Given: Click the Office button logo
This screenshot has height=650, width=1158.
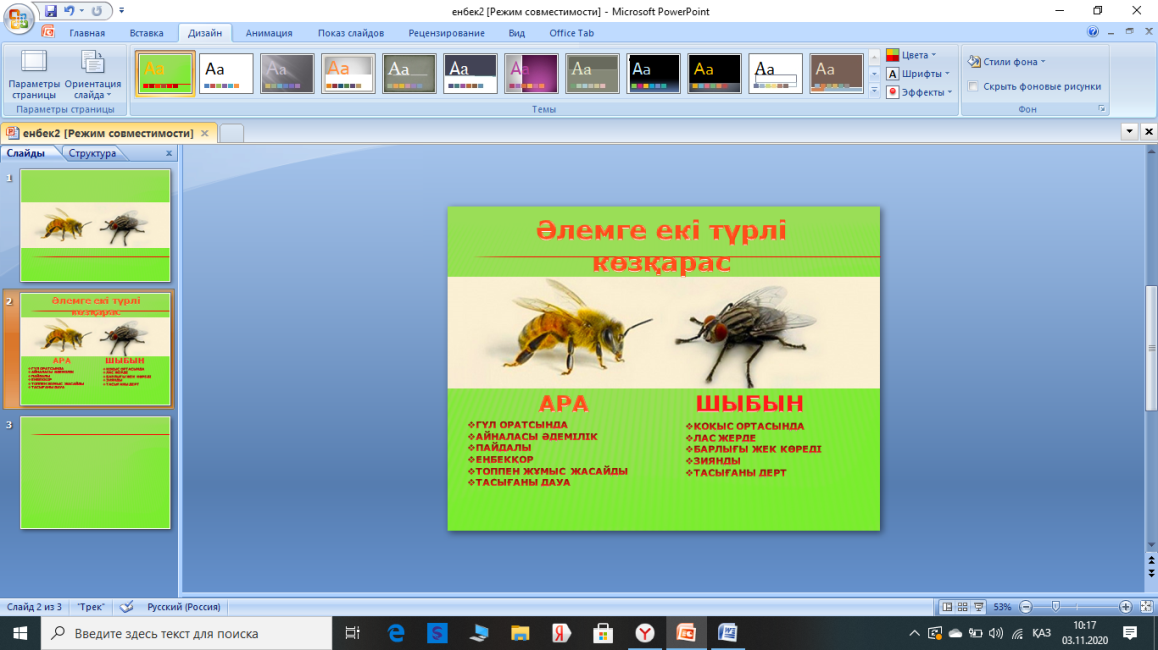Looking at the screenshot, I should point(18,18).
